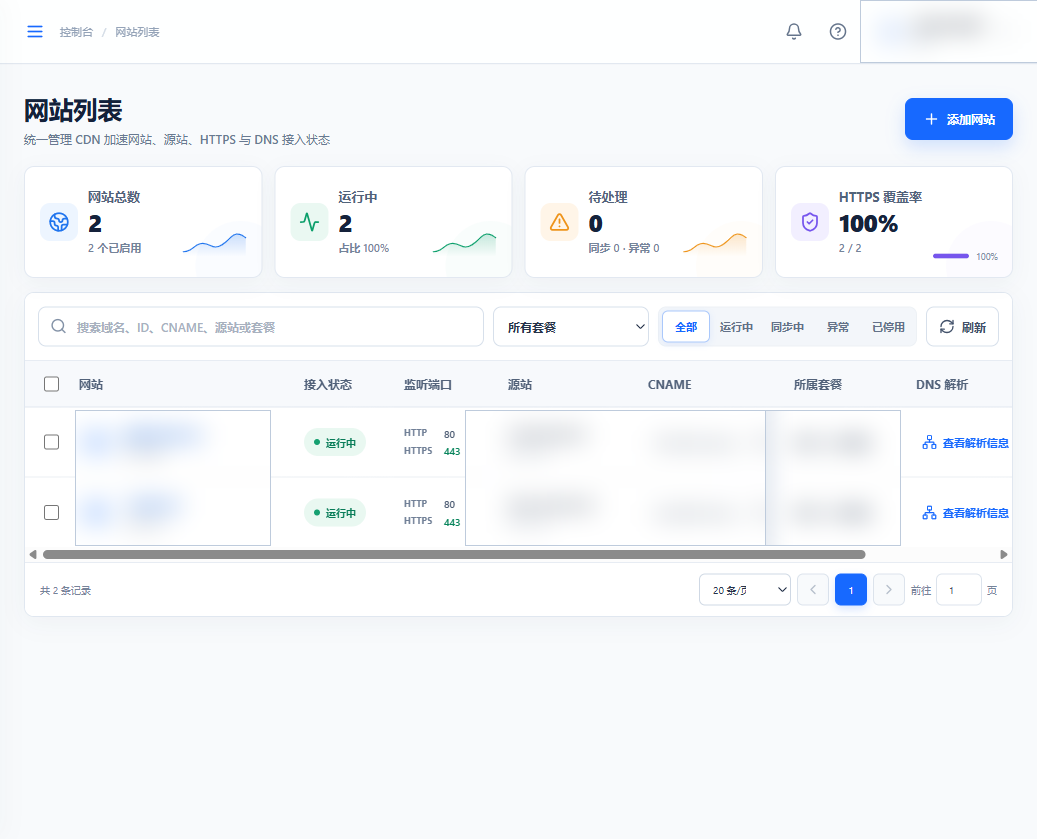Click the search magnifier icon

[x=58, y=327]
